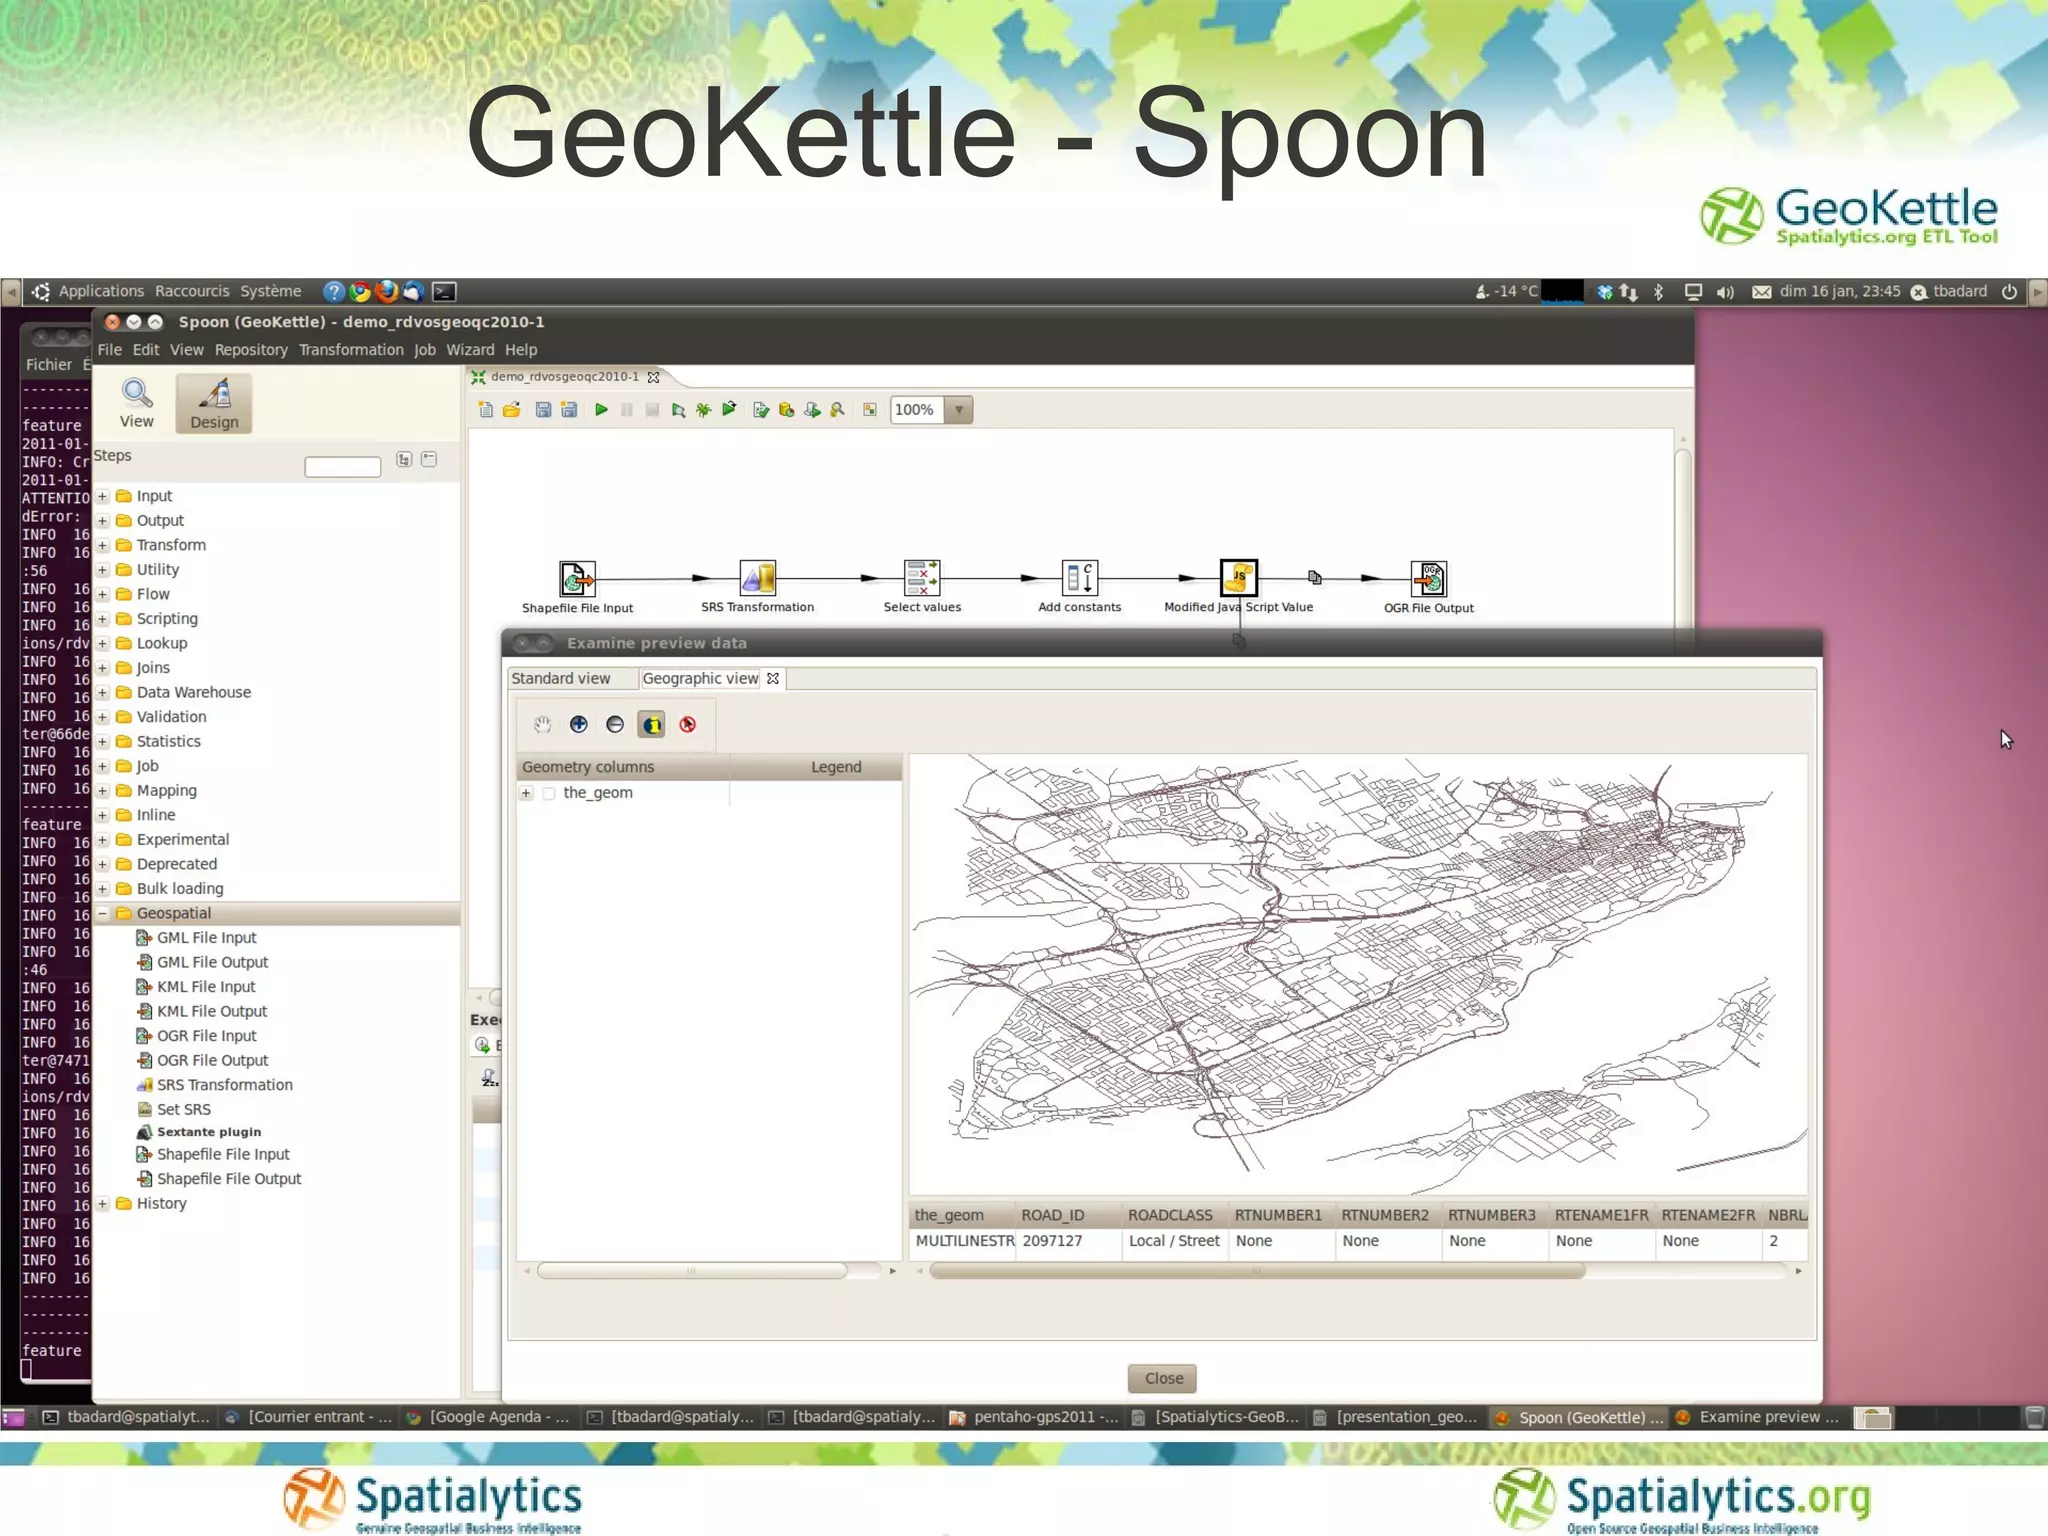Select the demo_rdvosgeoqc2010-1 transformation tab
2048x1536 pixels.
(x=565, y=377)
